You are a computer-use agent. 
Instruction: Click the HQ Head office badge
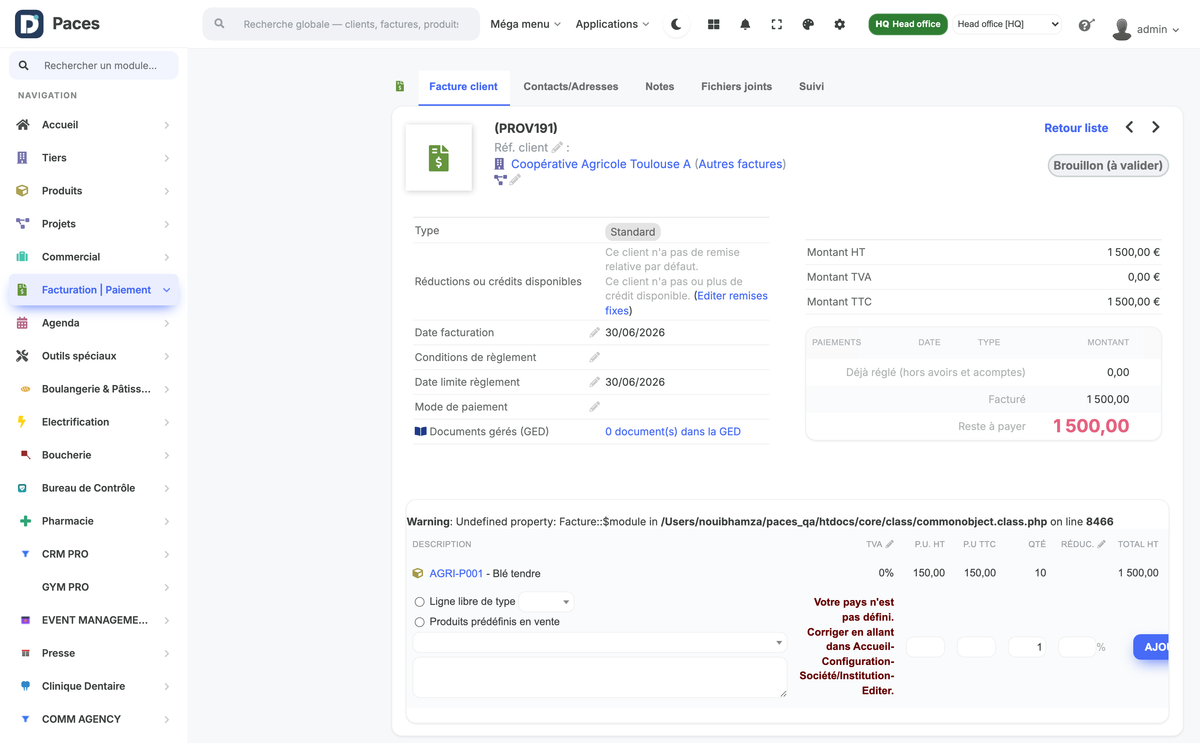[x=908, y=24]
